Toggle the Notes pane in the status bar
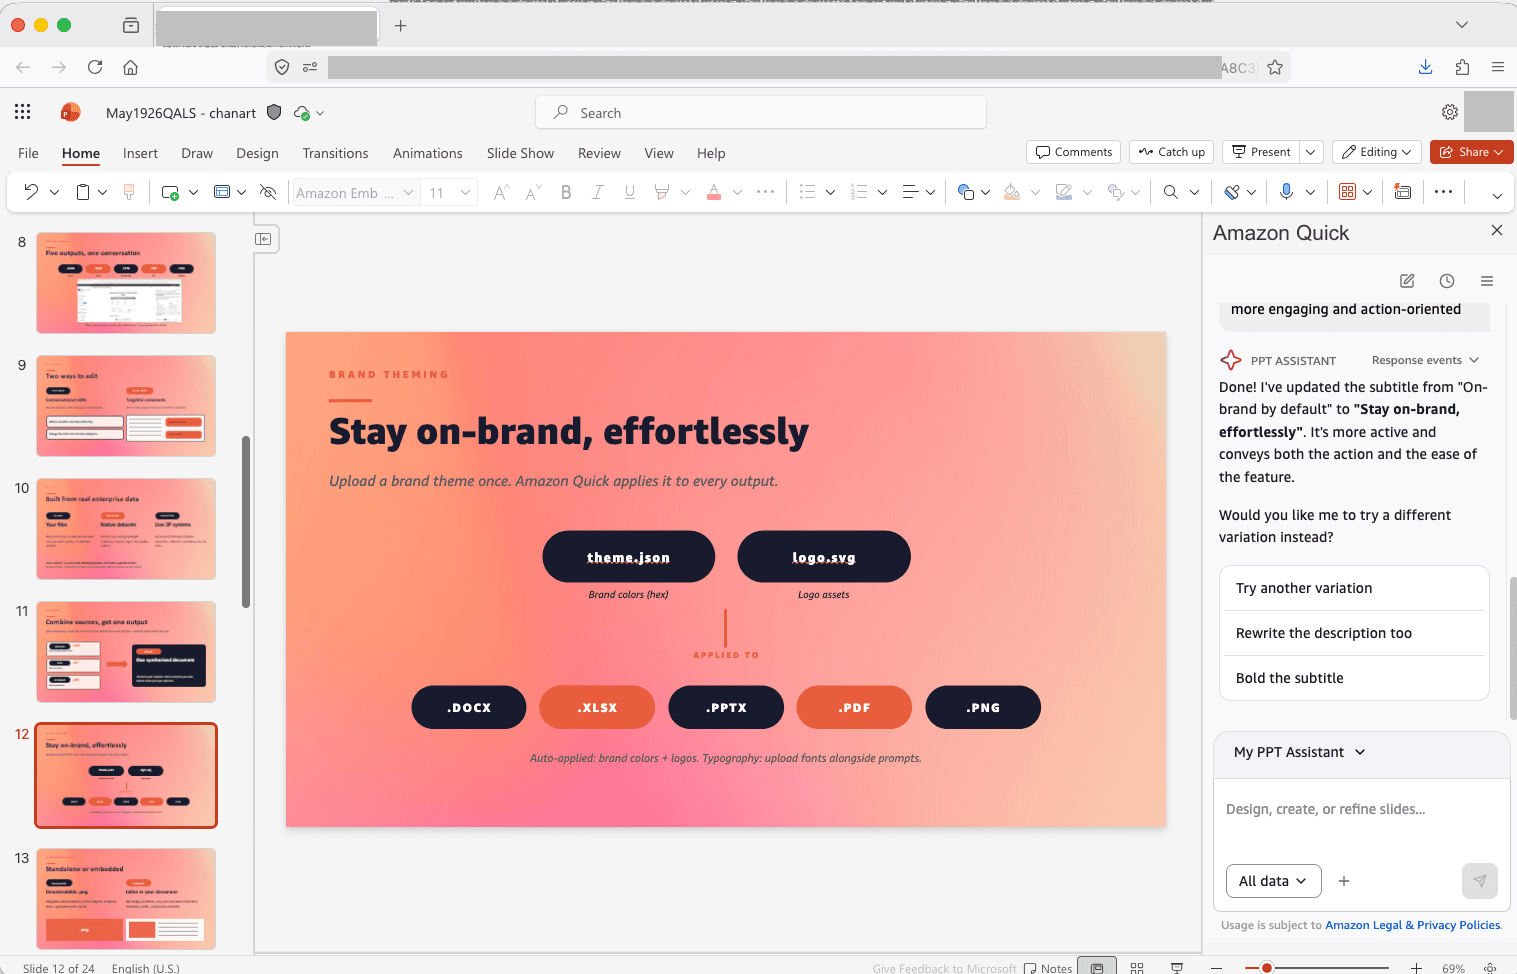Viewport: 1517px width, 974px height. tap(1048, 968)
